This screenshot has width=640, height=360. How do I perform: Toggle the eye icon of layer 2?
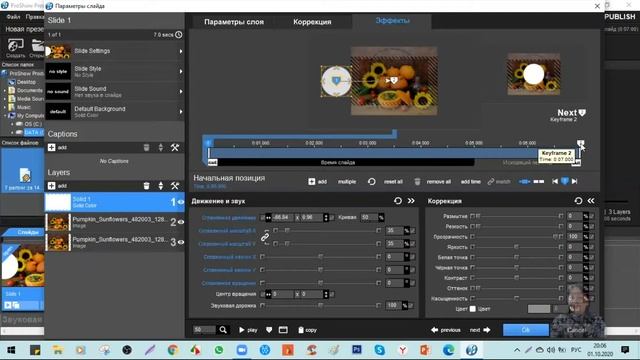(180, 222)
